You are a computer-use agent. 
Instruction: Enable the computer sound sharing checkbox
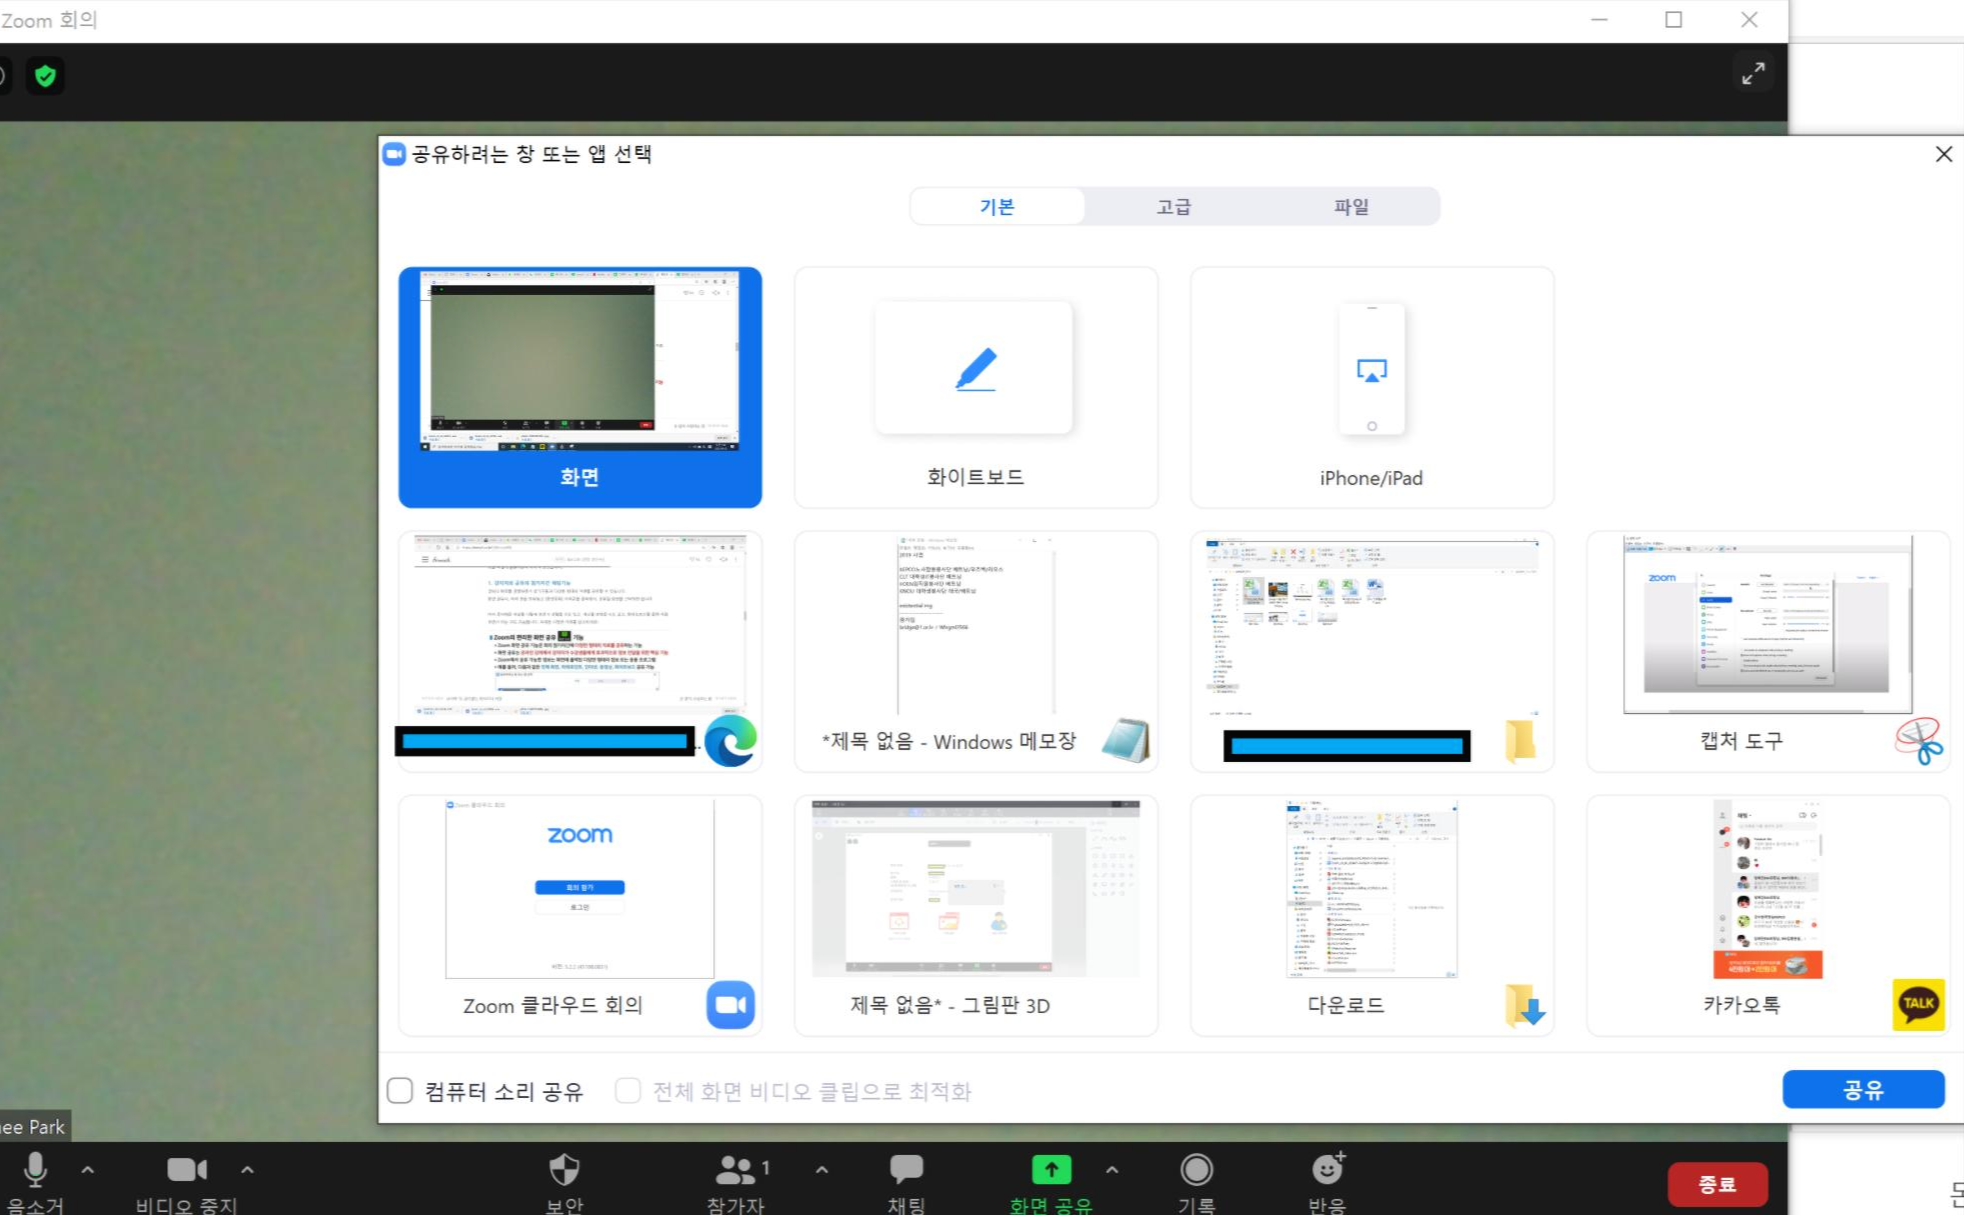click(x=400, y=1090)
